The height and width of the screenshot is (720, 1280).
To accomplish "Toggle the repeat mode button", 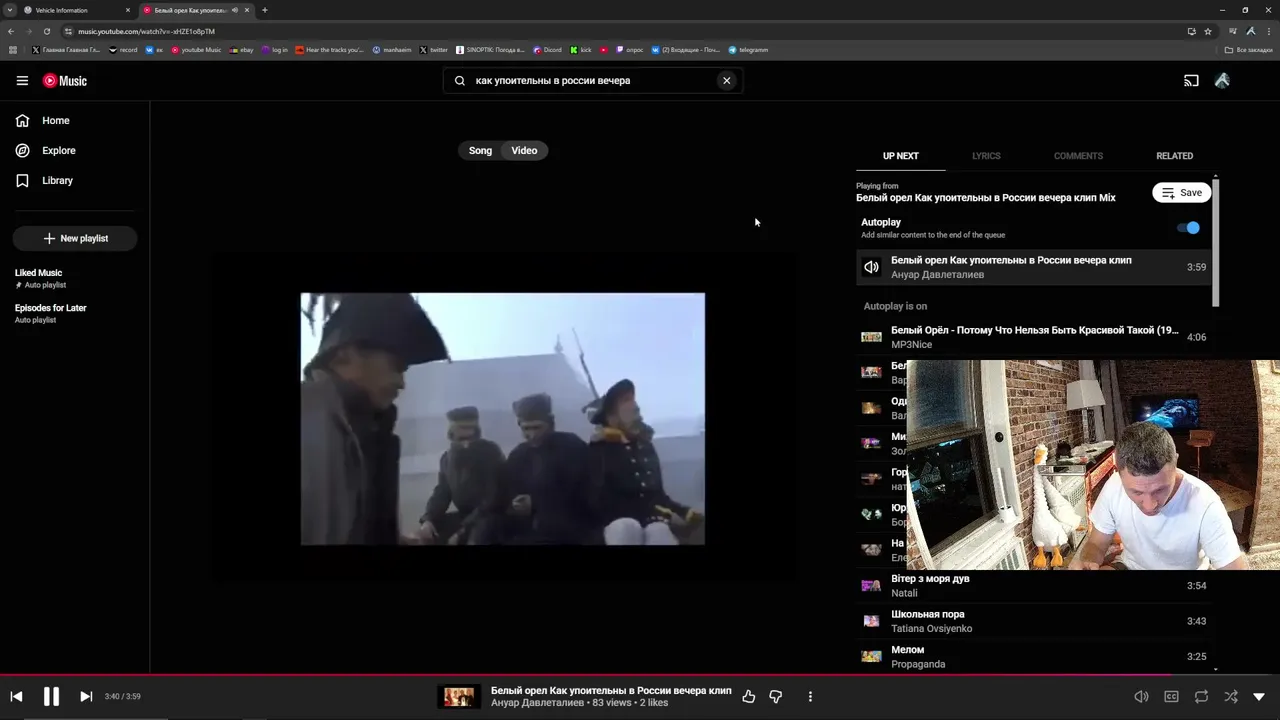I will point(1201,697).
